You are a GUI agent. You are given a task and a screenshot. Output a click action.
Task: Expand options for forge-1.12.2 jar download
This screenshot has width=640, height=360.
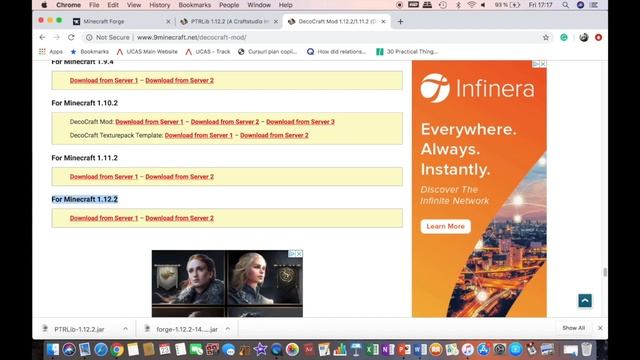coord(228,329)
